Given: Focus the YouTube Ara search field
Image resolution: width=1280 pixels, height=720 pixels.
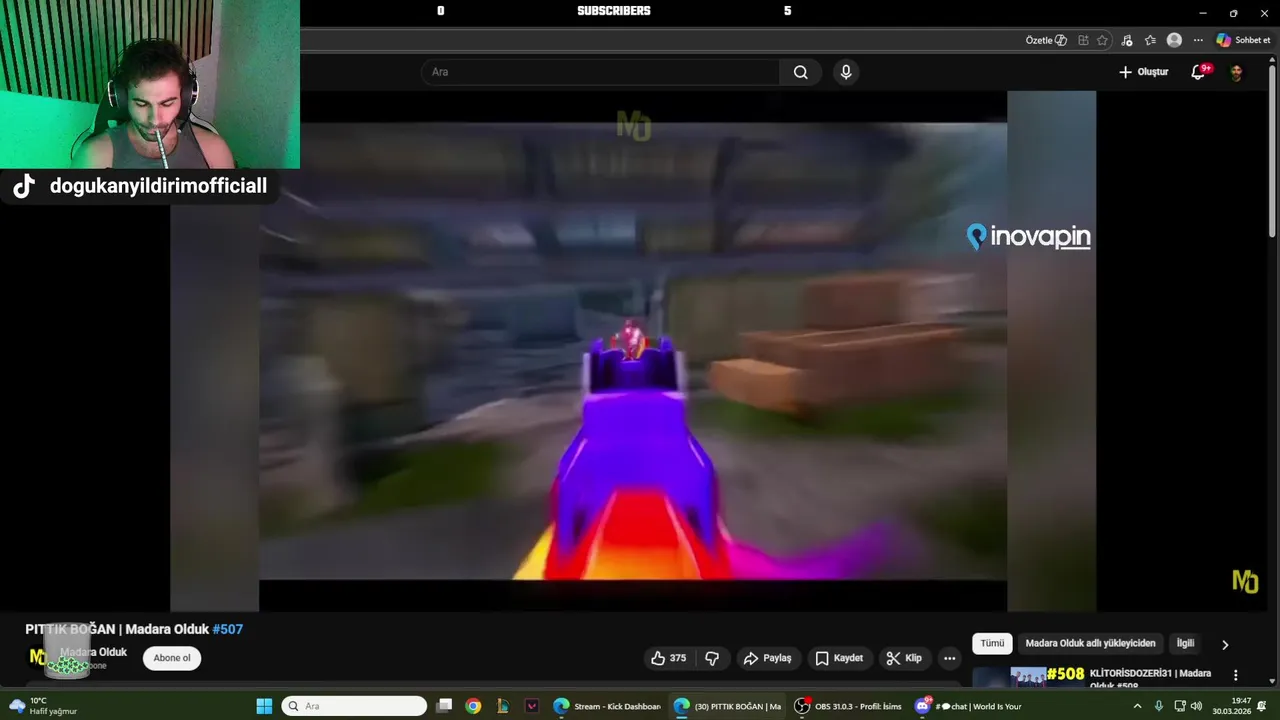Looking at the screenshot, I should tap(600, 72).
